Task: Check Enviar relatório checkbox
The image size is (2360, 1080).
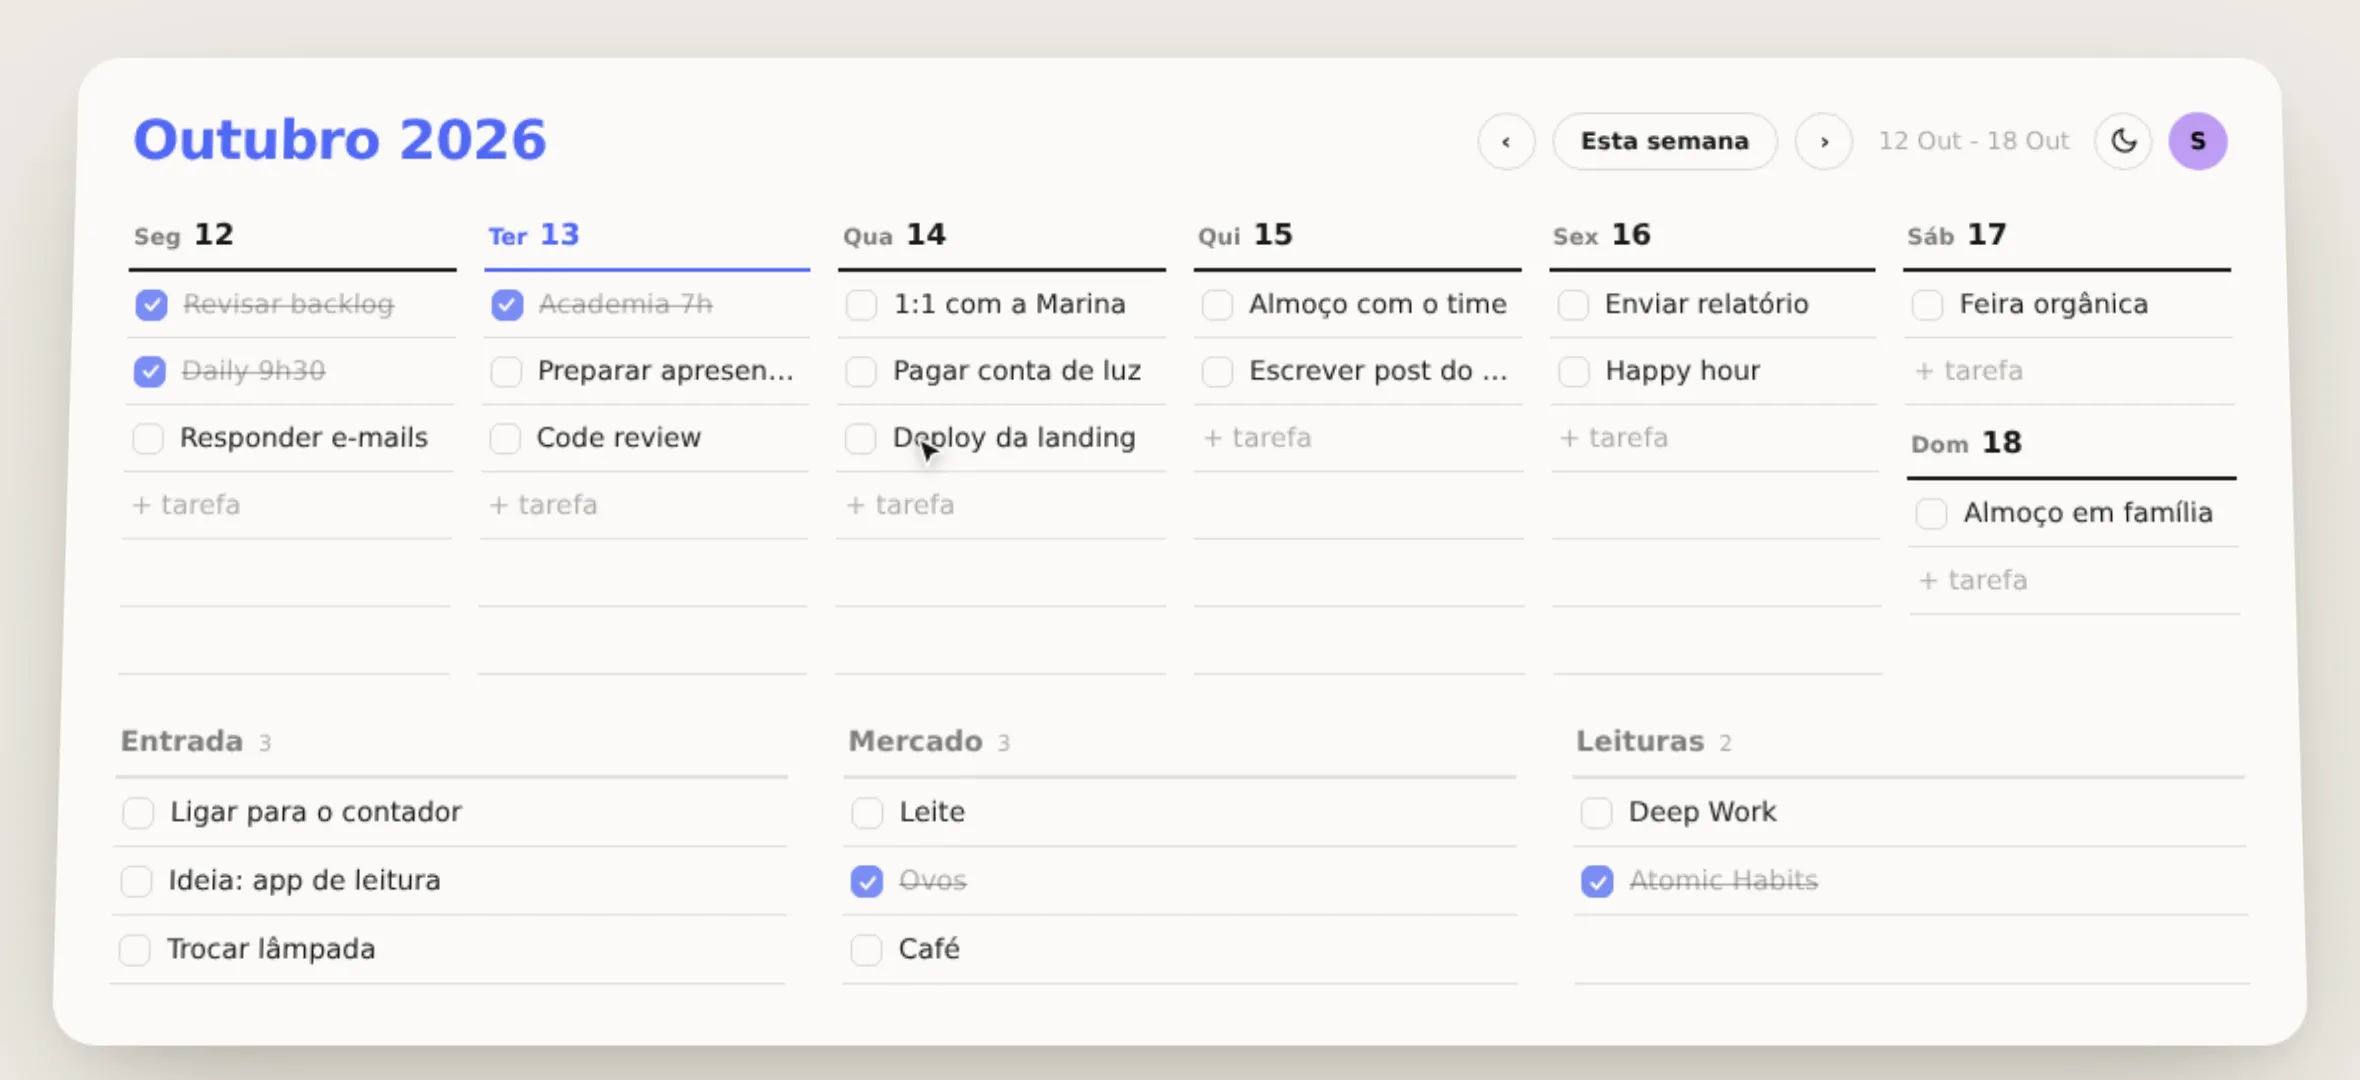Action: click(1573, 304)
